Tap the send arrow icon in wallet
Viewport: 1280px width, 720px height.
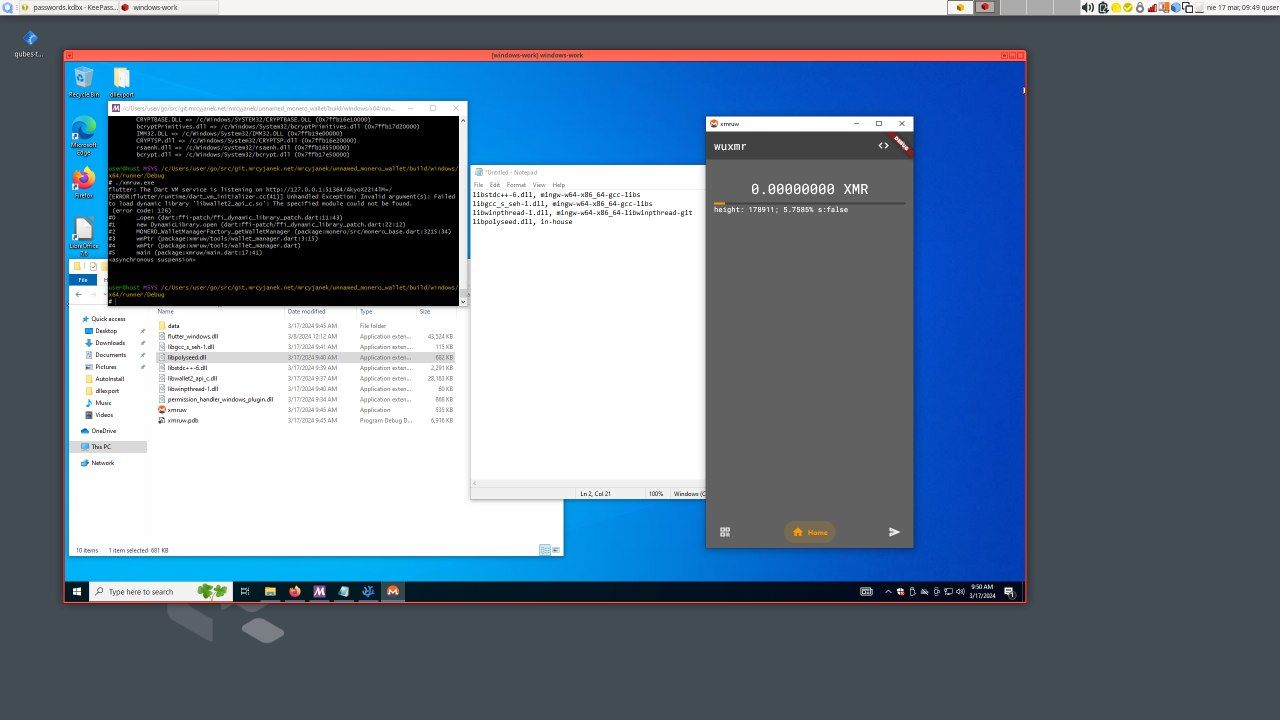pyautogui.click(x=894, y=532)
